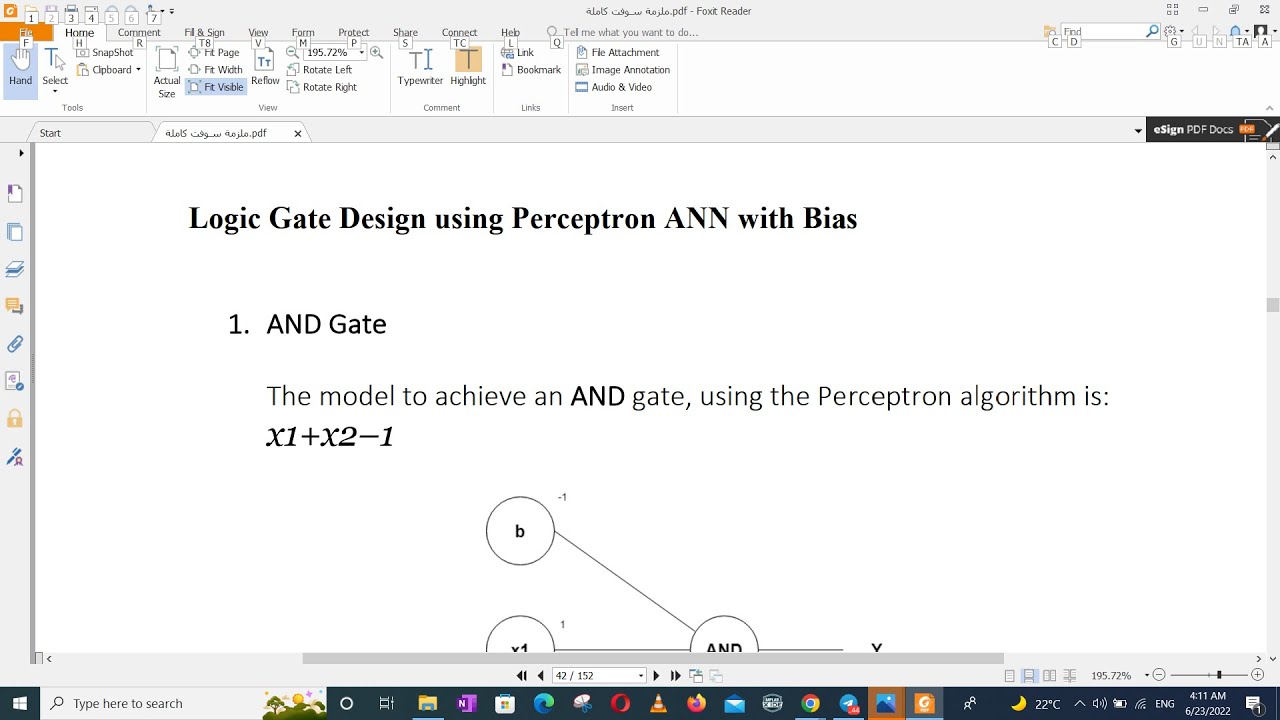Switch to the View ribbon tab
Screen dimensions: 1280x720
258,33
